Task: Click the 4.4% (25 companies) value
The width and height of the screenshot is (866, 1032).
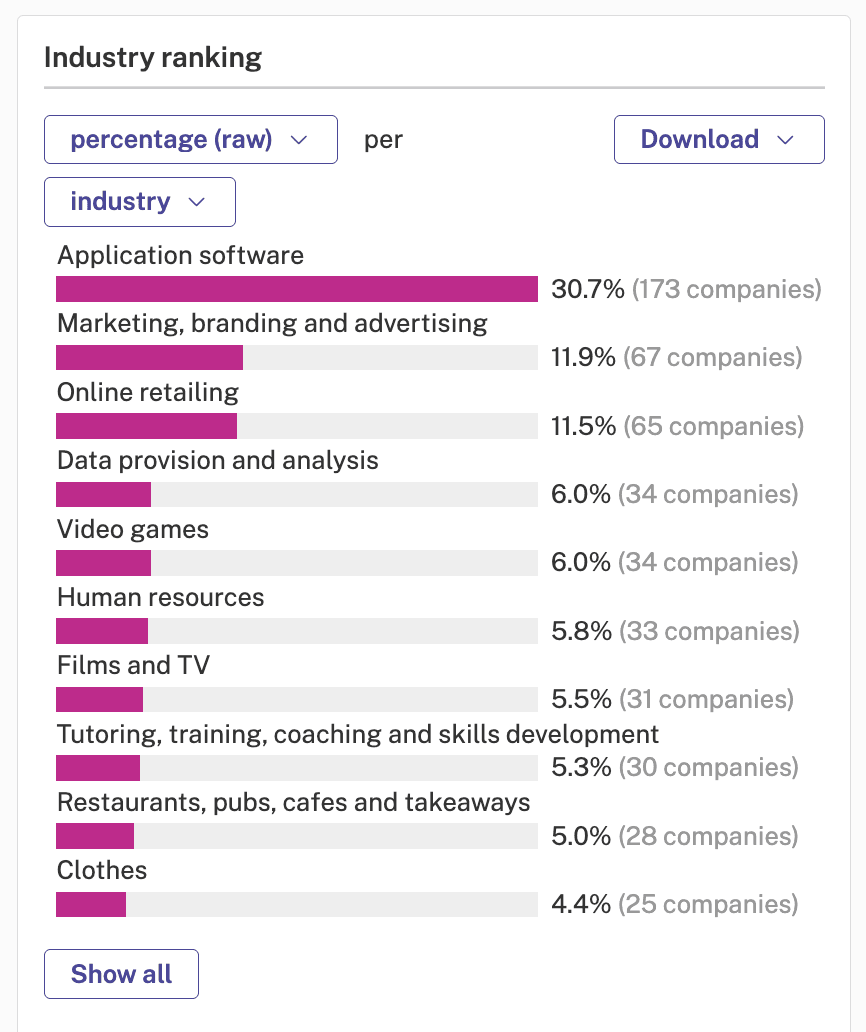Action: 675,904
